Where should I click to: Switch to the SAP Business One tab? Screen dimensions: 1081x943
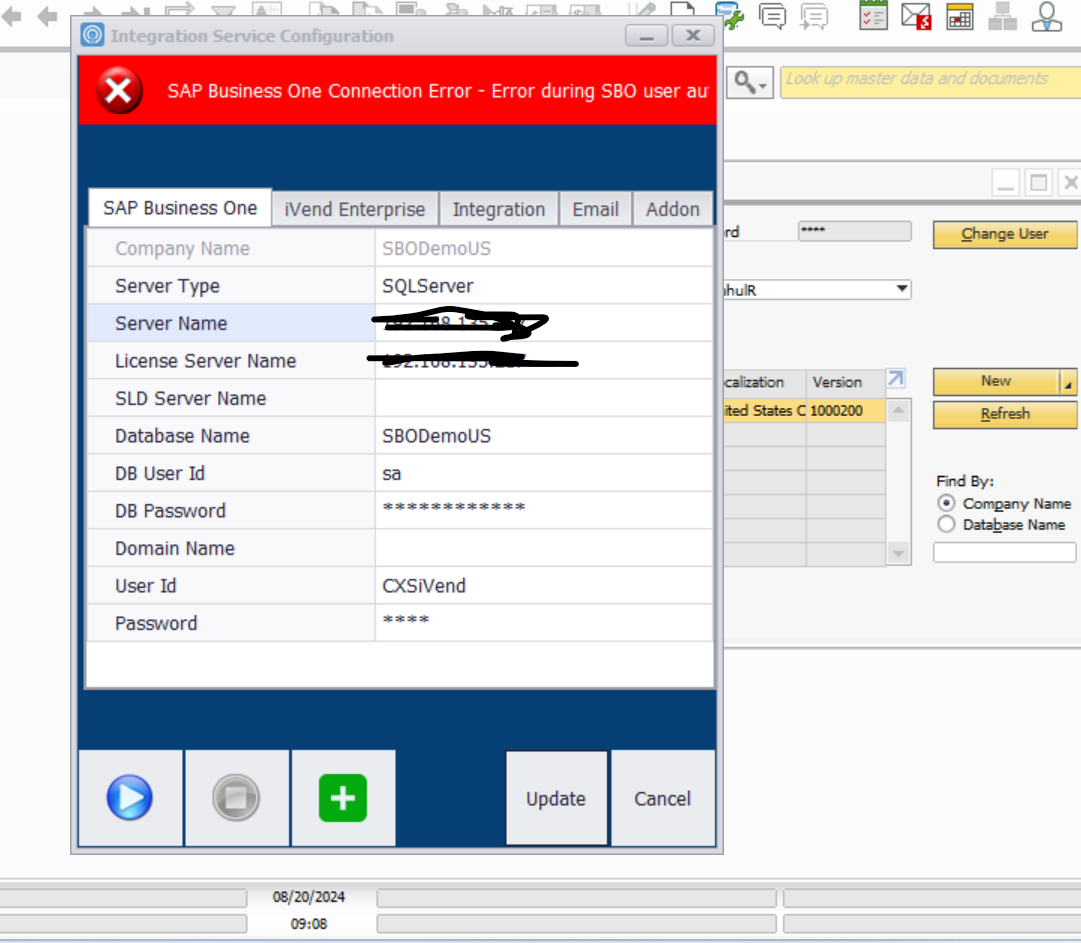(180, 207)
